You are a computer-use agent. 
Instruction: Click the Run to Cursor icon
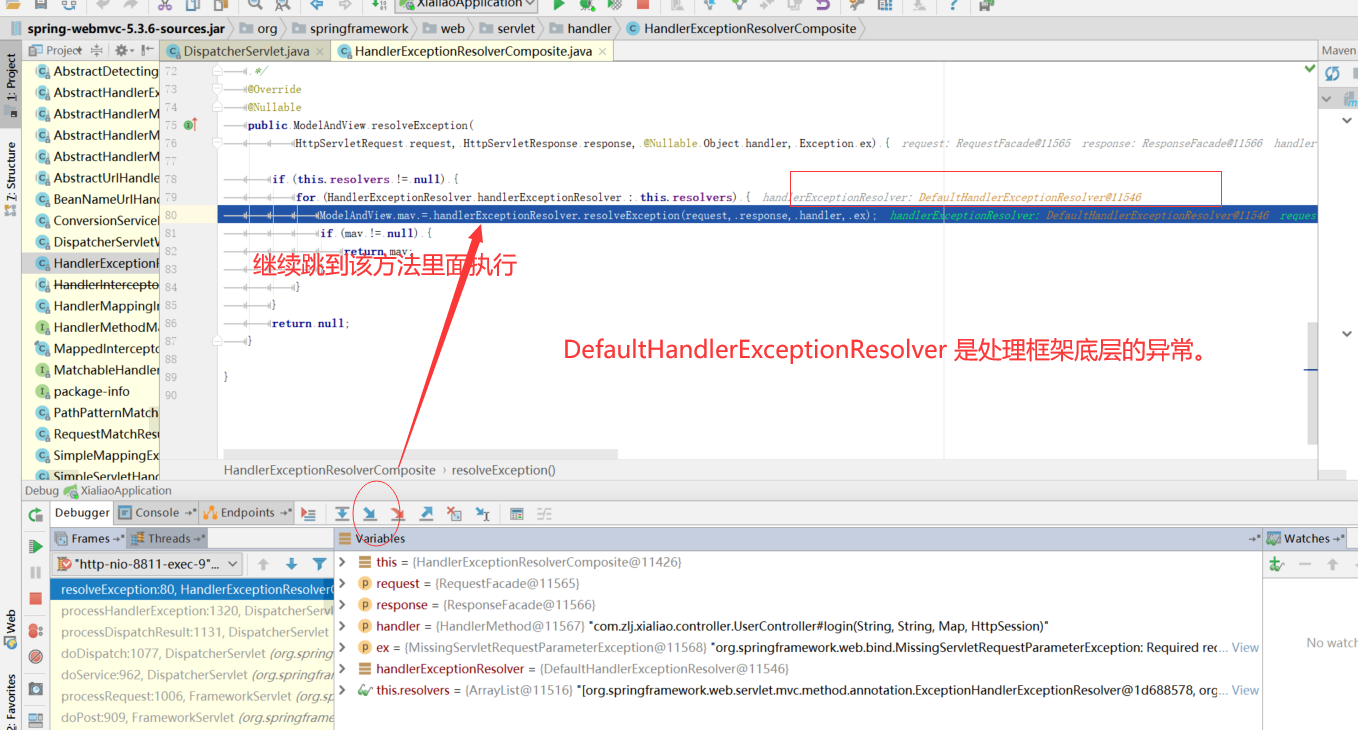click(482, 514)
